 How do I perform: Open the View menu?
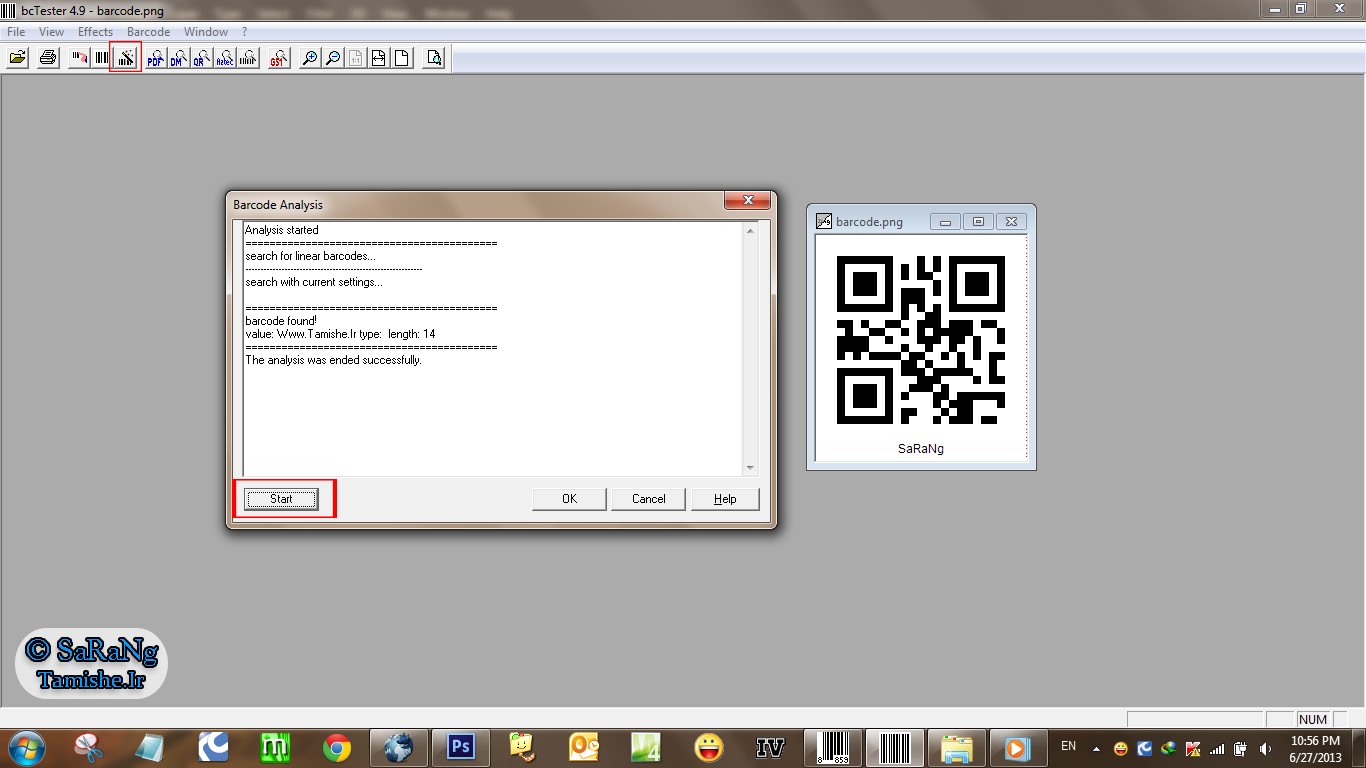51,32
